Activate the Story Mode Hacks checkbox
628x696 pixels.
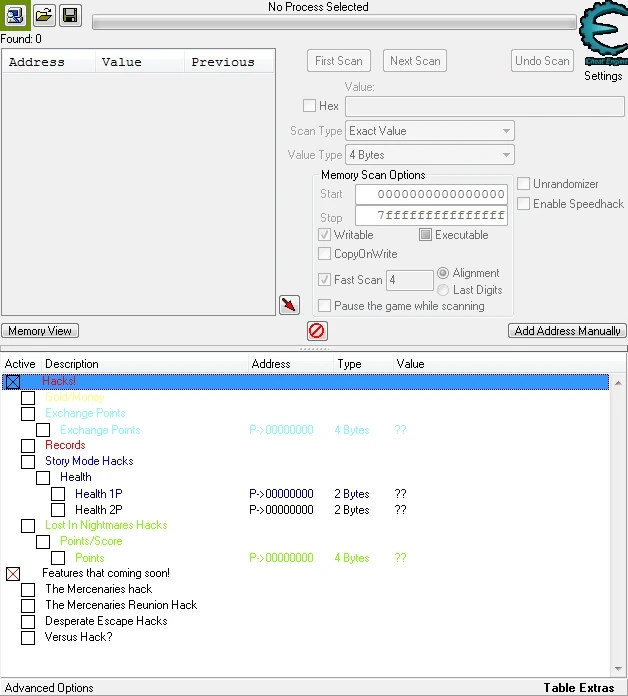[x=28, y=462]
